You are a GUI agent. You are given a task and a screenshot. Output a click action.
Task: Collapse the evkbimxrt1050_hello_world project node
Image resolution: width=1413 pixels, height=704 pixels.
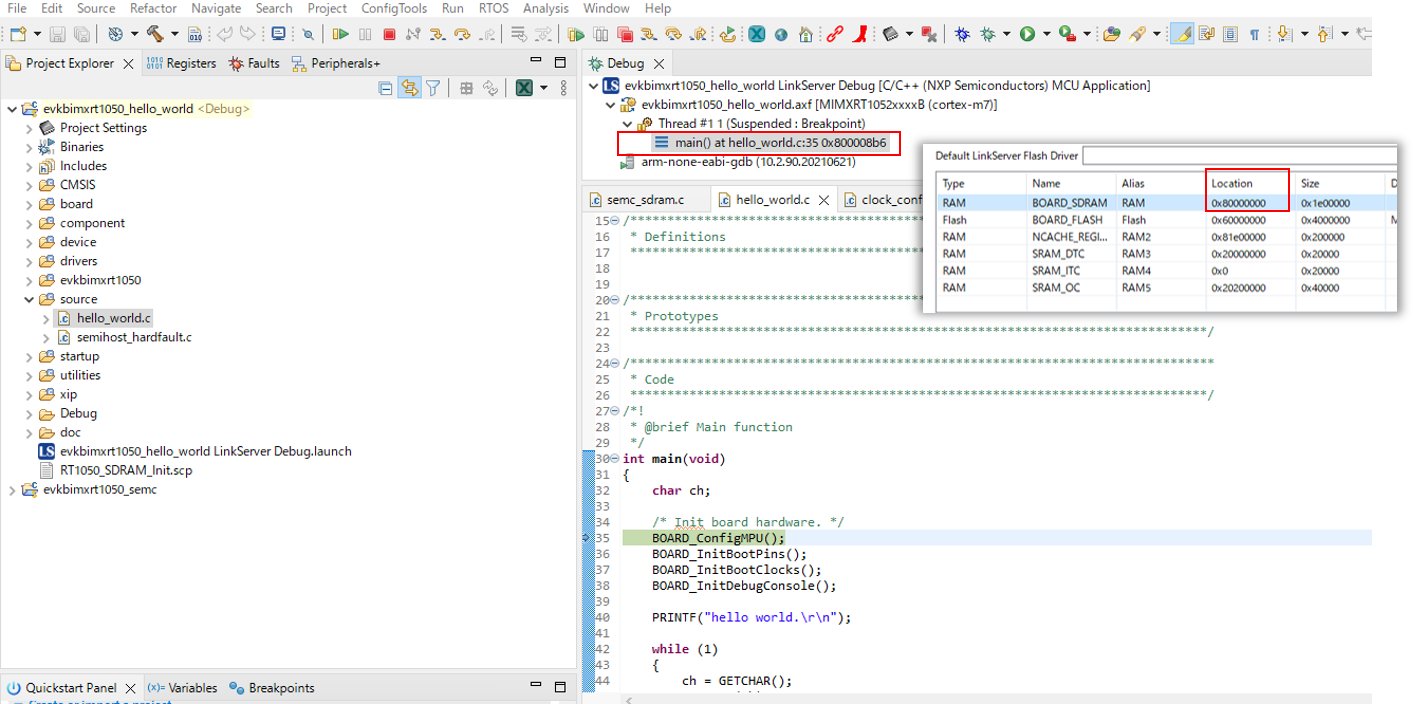pyautogui.click(x=12, y=109)
